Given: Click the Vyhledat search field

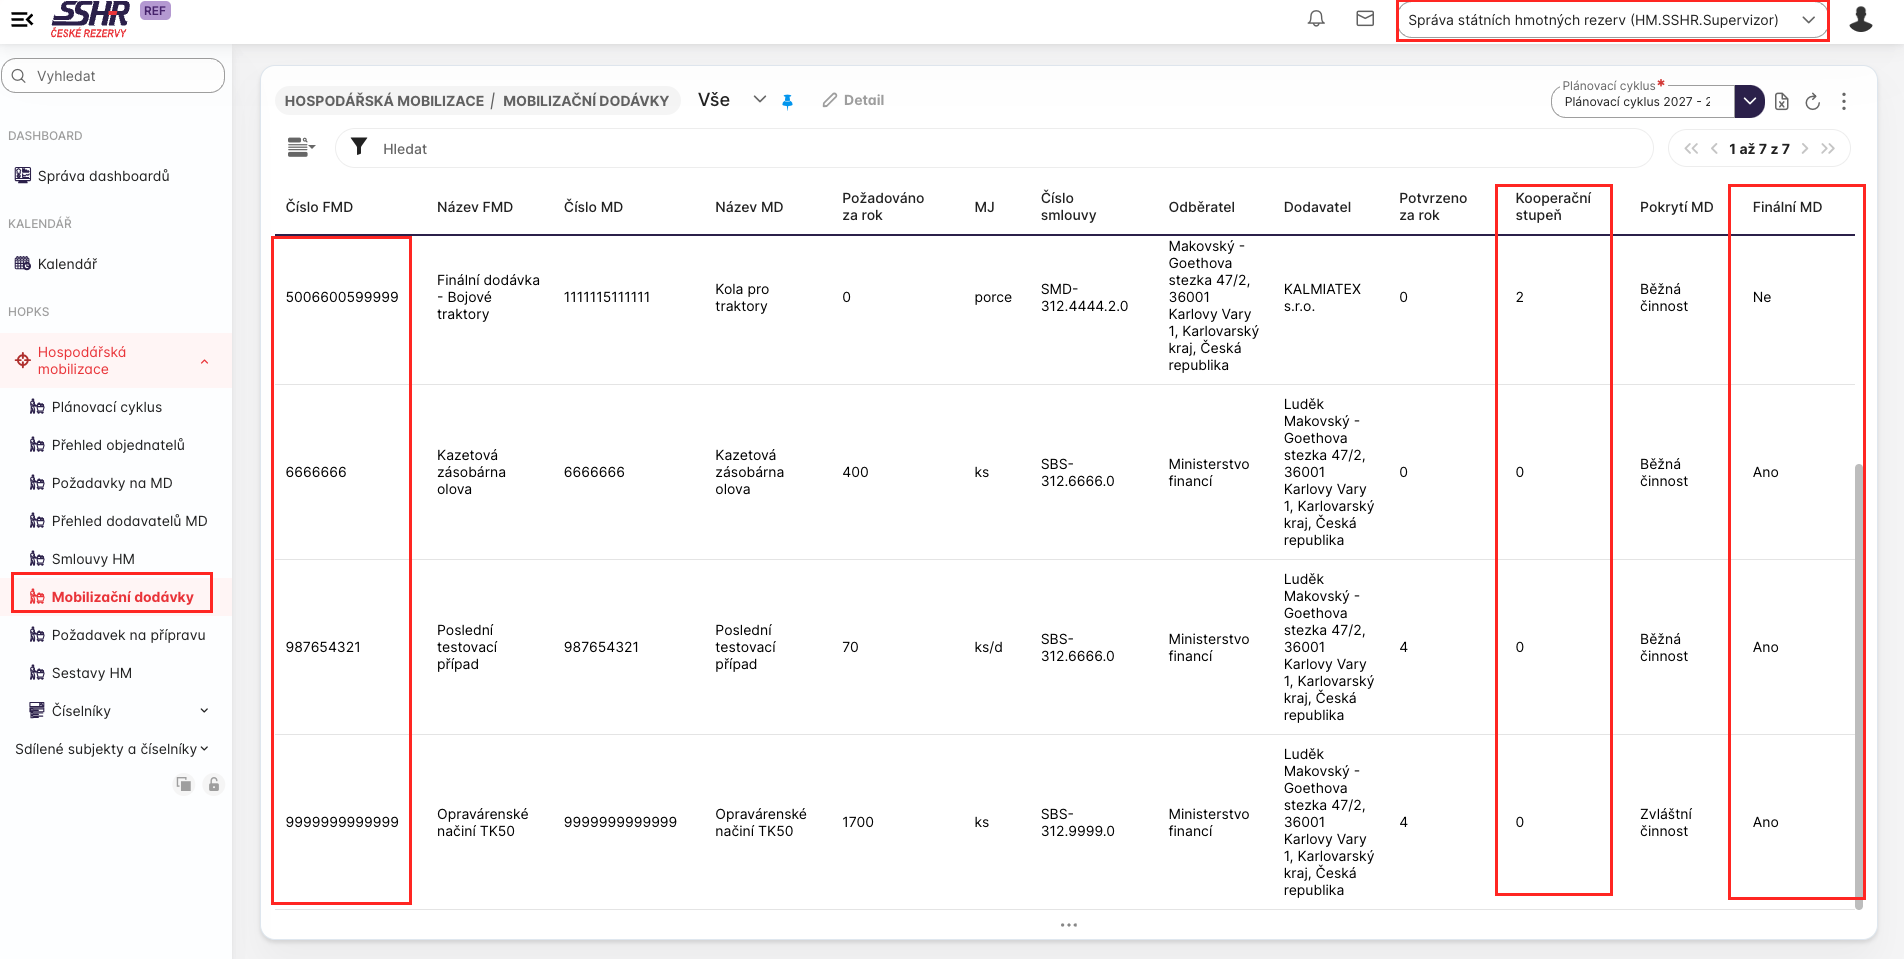Looking at the screenshot, I should point(113,76).
